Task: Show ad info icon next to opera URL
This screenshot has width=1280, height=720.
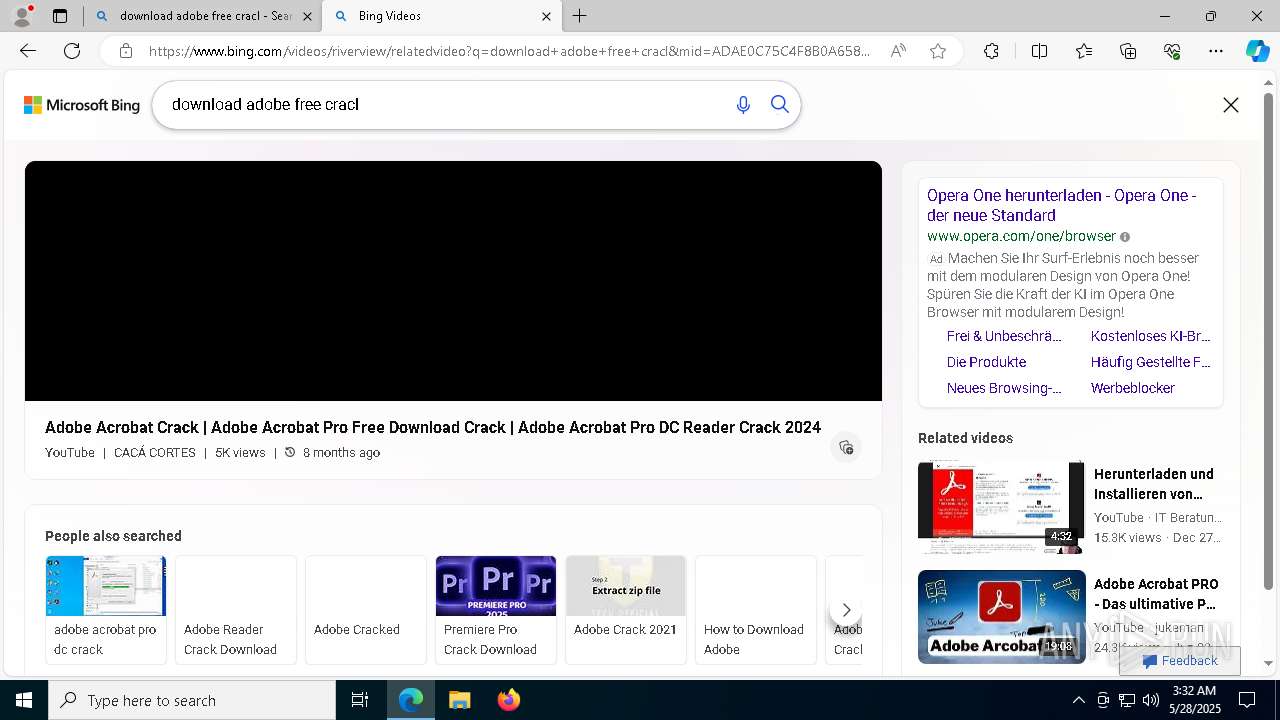Action: (x=1125, y=237)
